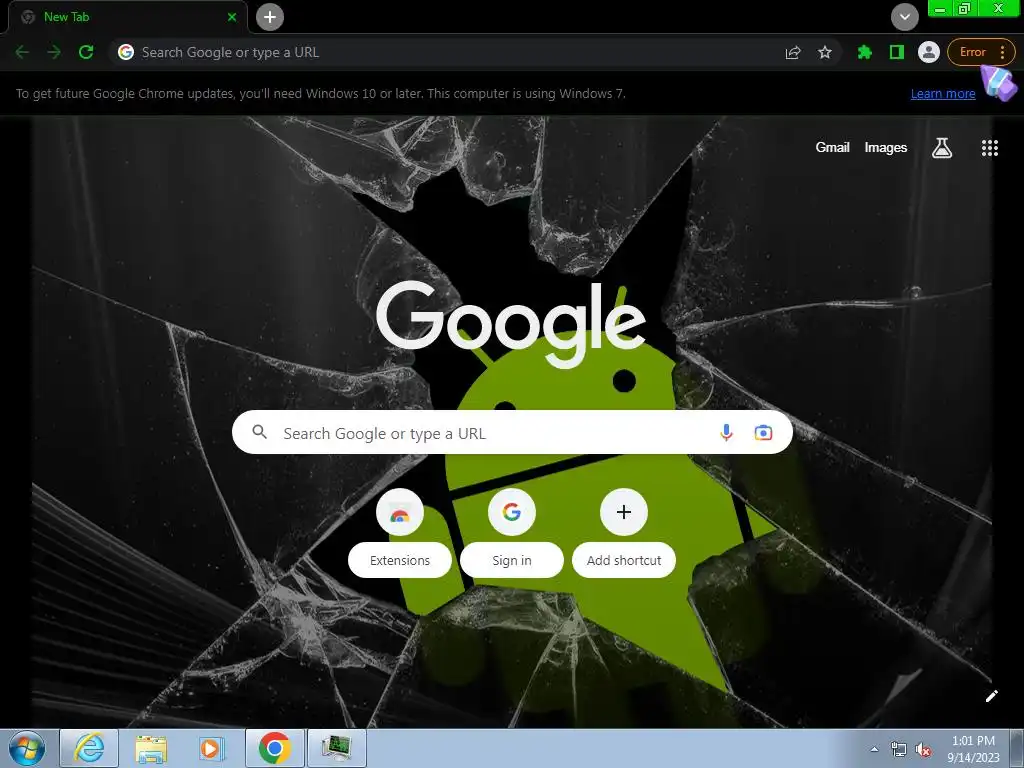Start voice search with microphone icon

(x=726, y=432)
